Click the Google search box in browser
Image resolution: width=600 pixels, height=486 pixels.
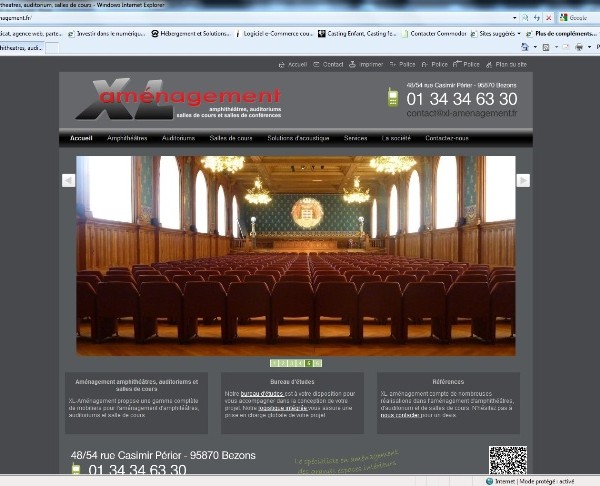(x=578, y=18)
